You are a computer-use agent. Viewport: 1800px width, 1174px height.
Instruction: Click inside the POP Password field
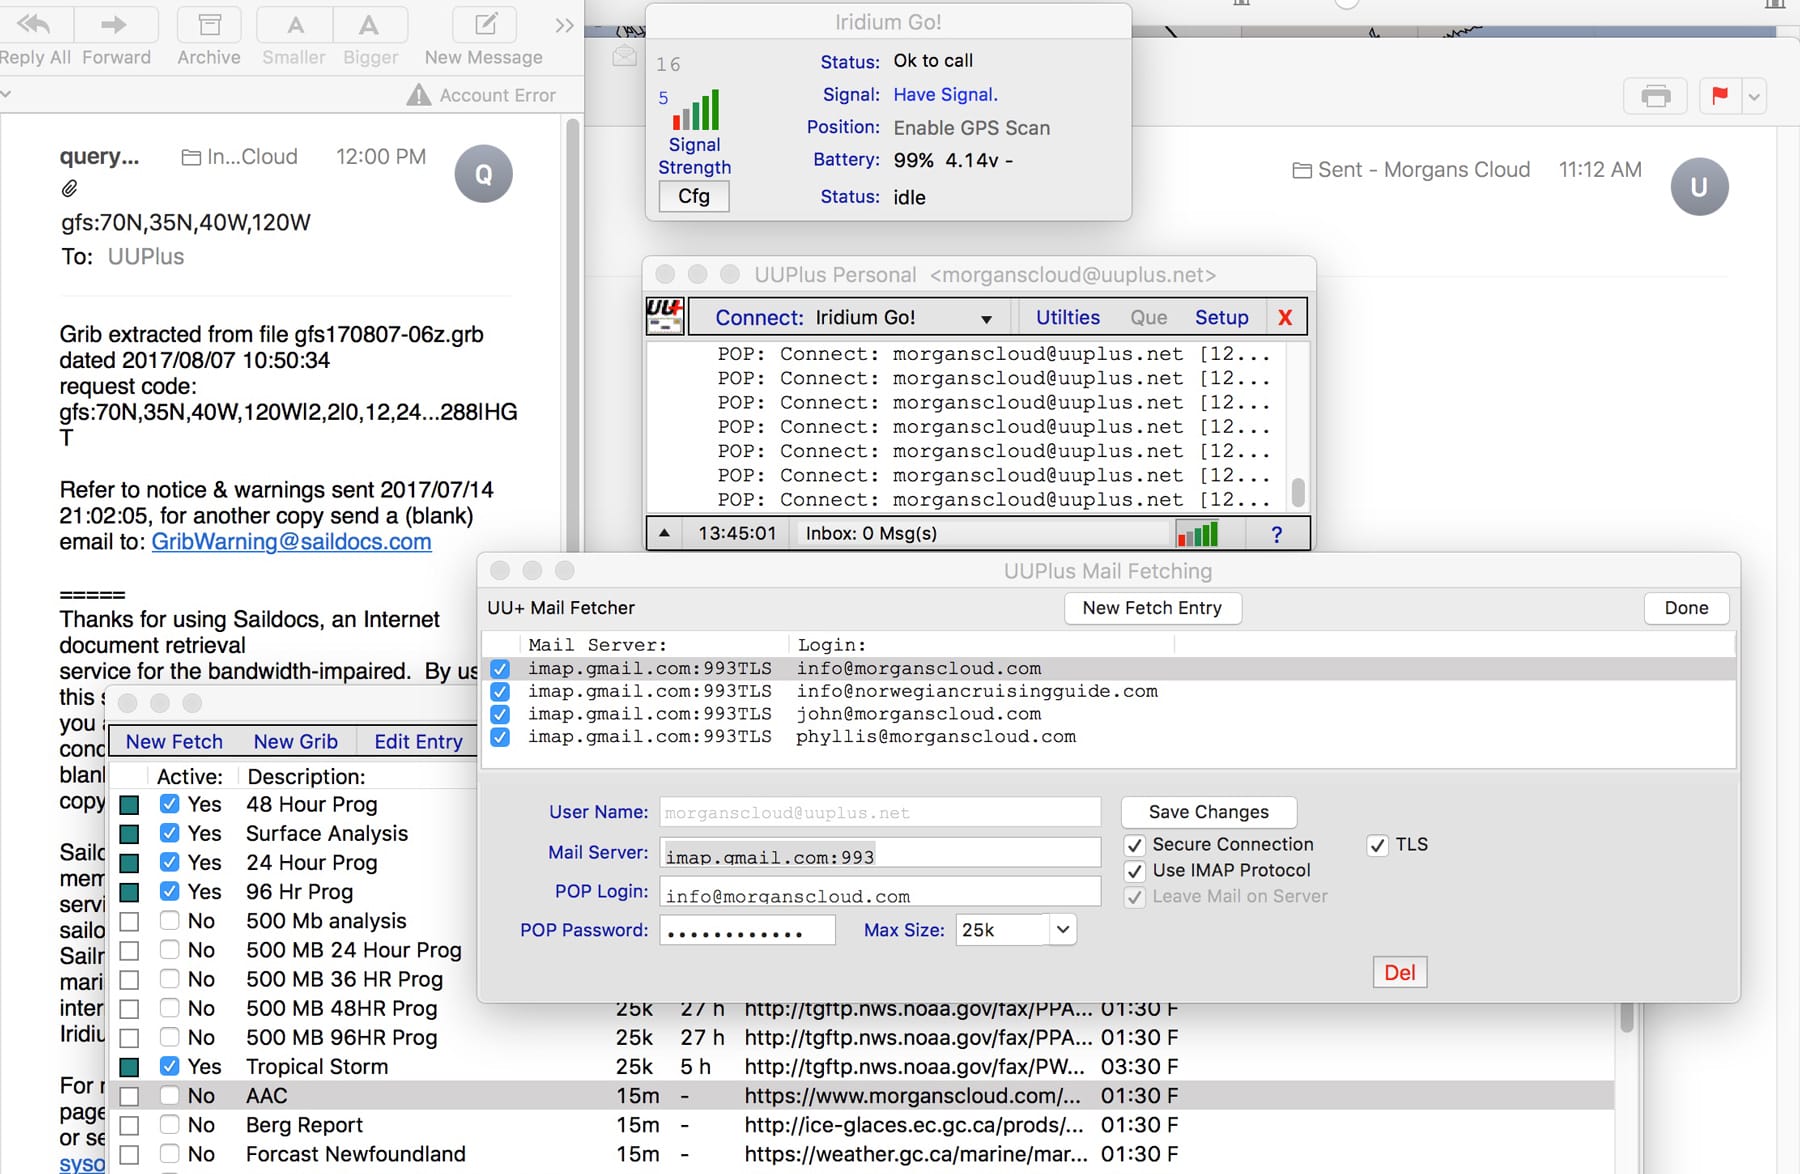coord(747,930)
